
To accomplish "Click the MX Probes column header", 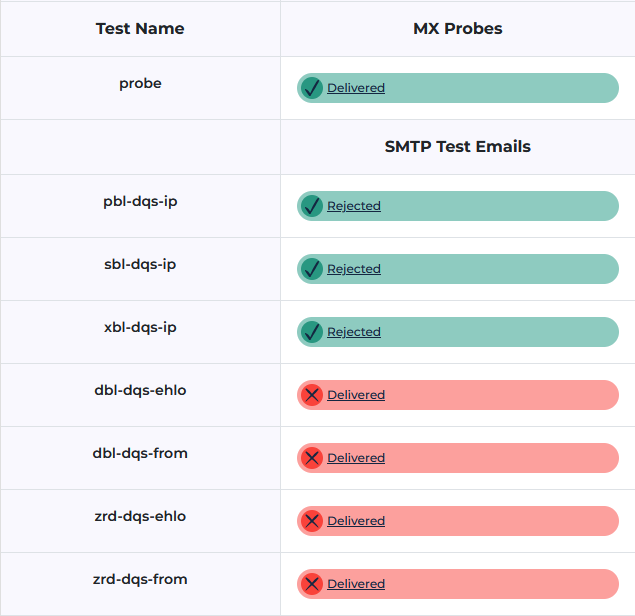I will pos(458,29).
